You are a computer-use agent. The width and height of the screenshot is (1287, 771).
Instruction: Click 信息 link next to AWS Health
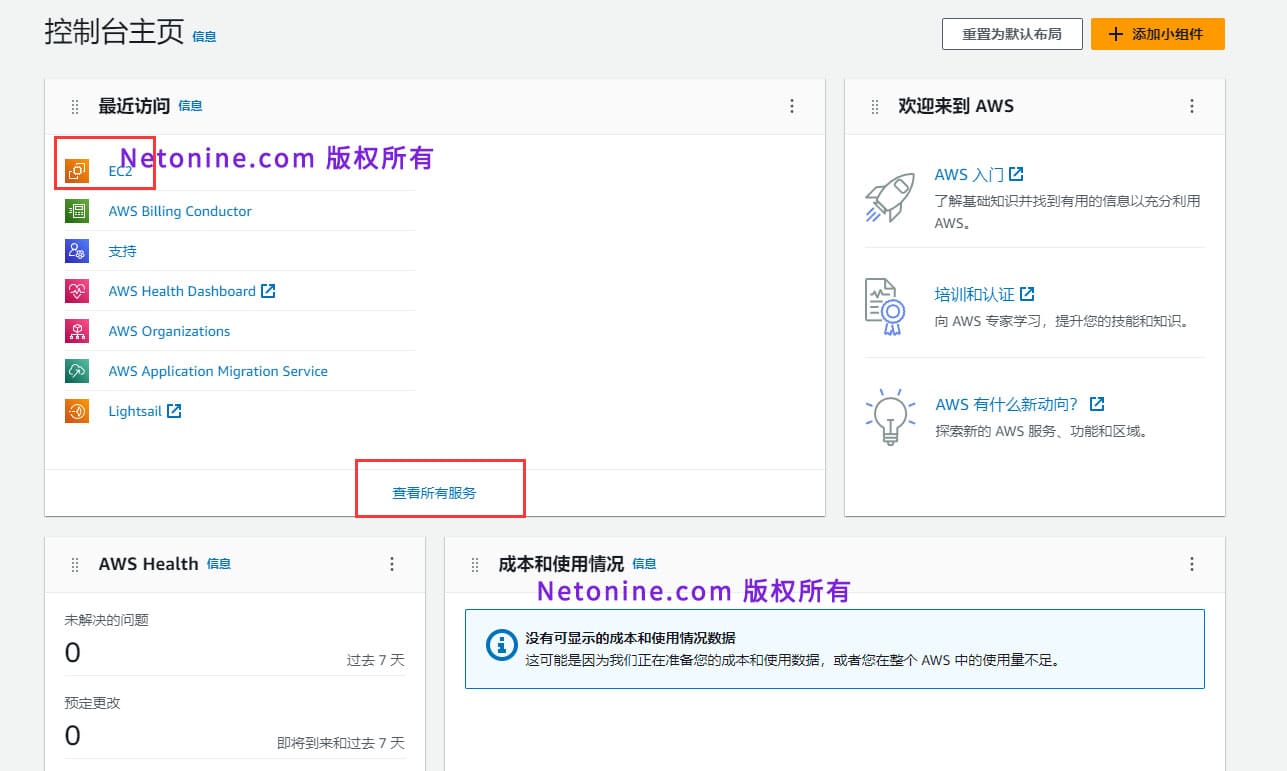[x=219, y=564]
